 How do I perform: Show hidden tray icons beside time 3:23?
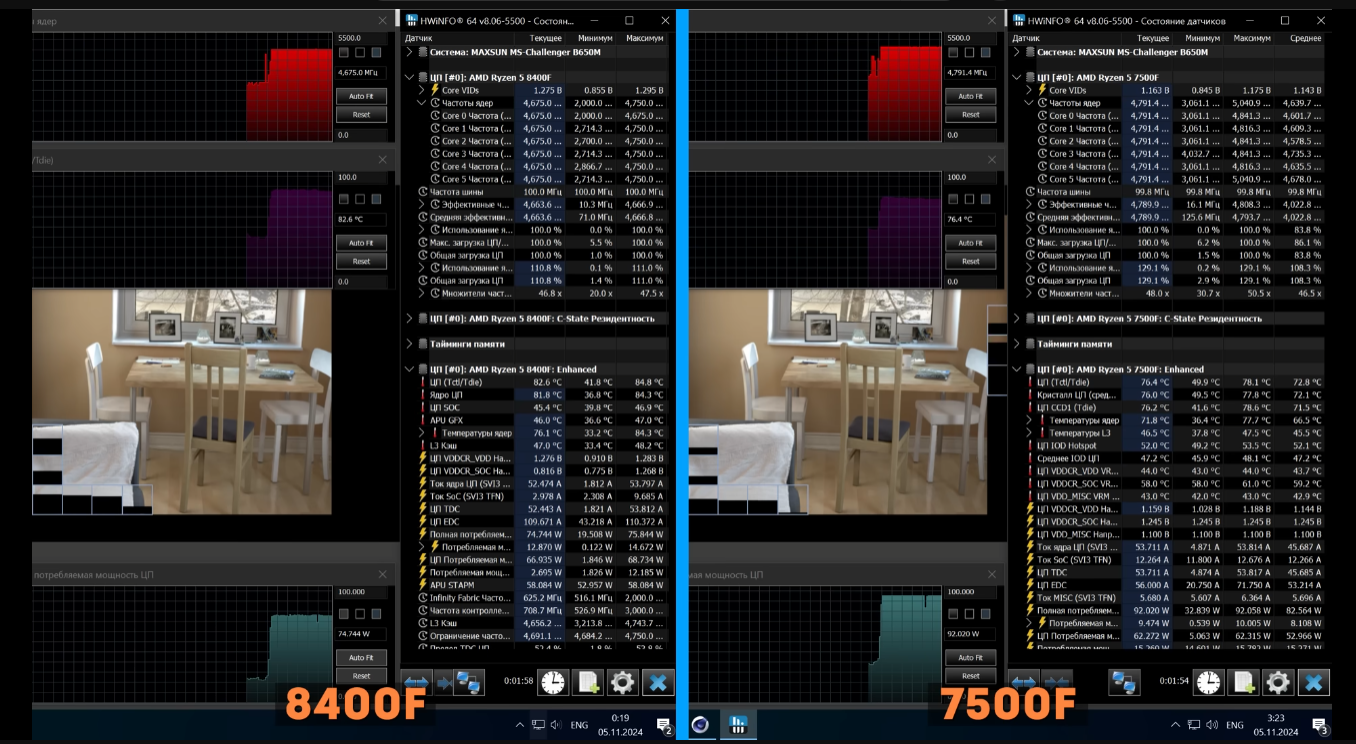pyautogui.click(x=1176, y=725)
